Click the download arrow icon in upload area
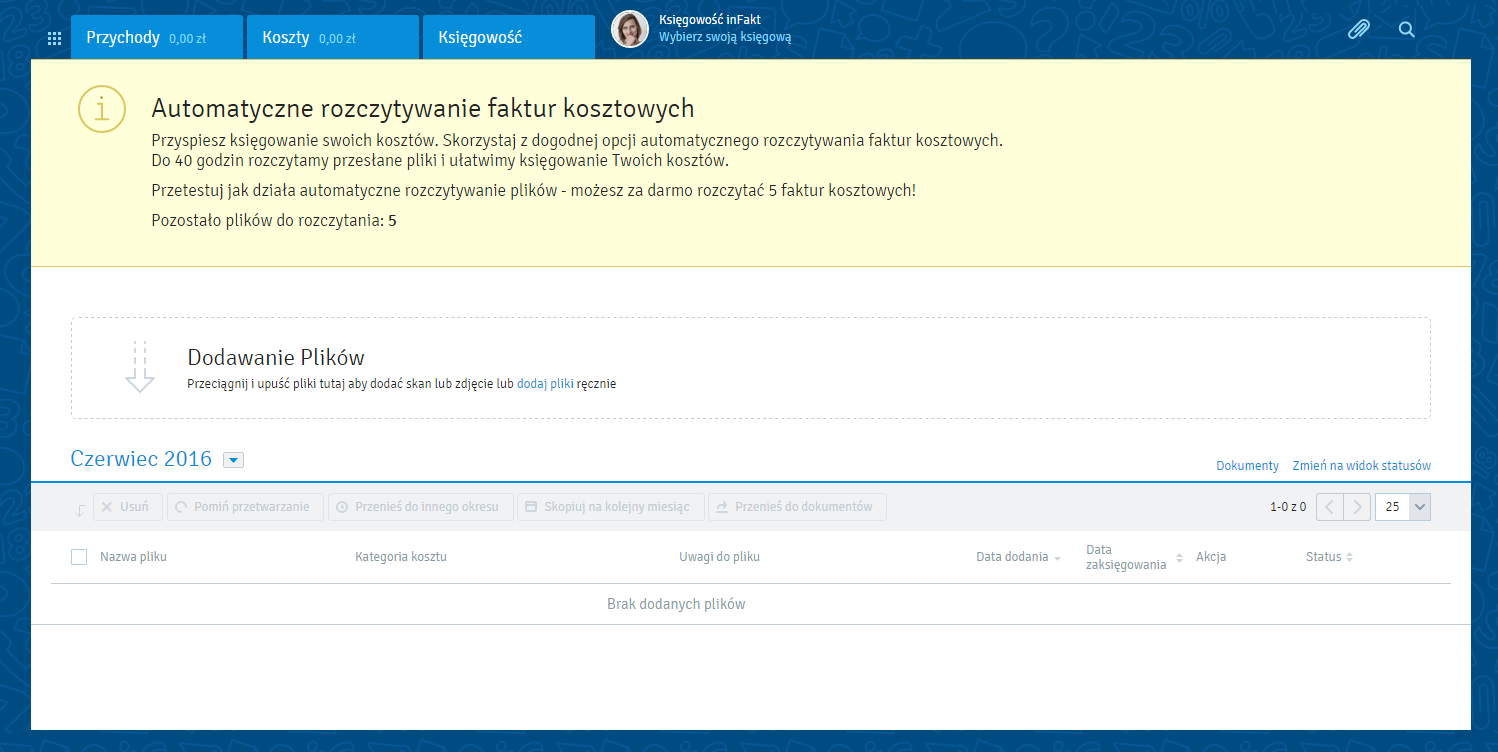 (140, 367)
